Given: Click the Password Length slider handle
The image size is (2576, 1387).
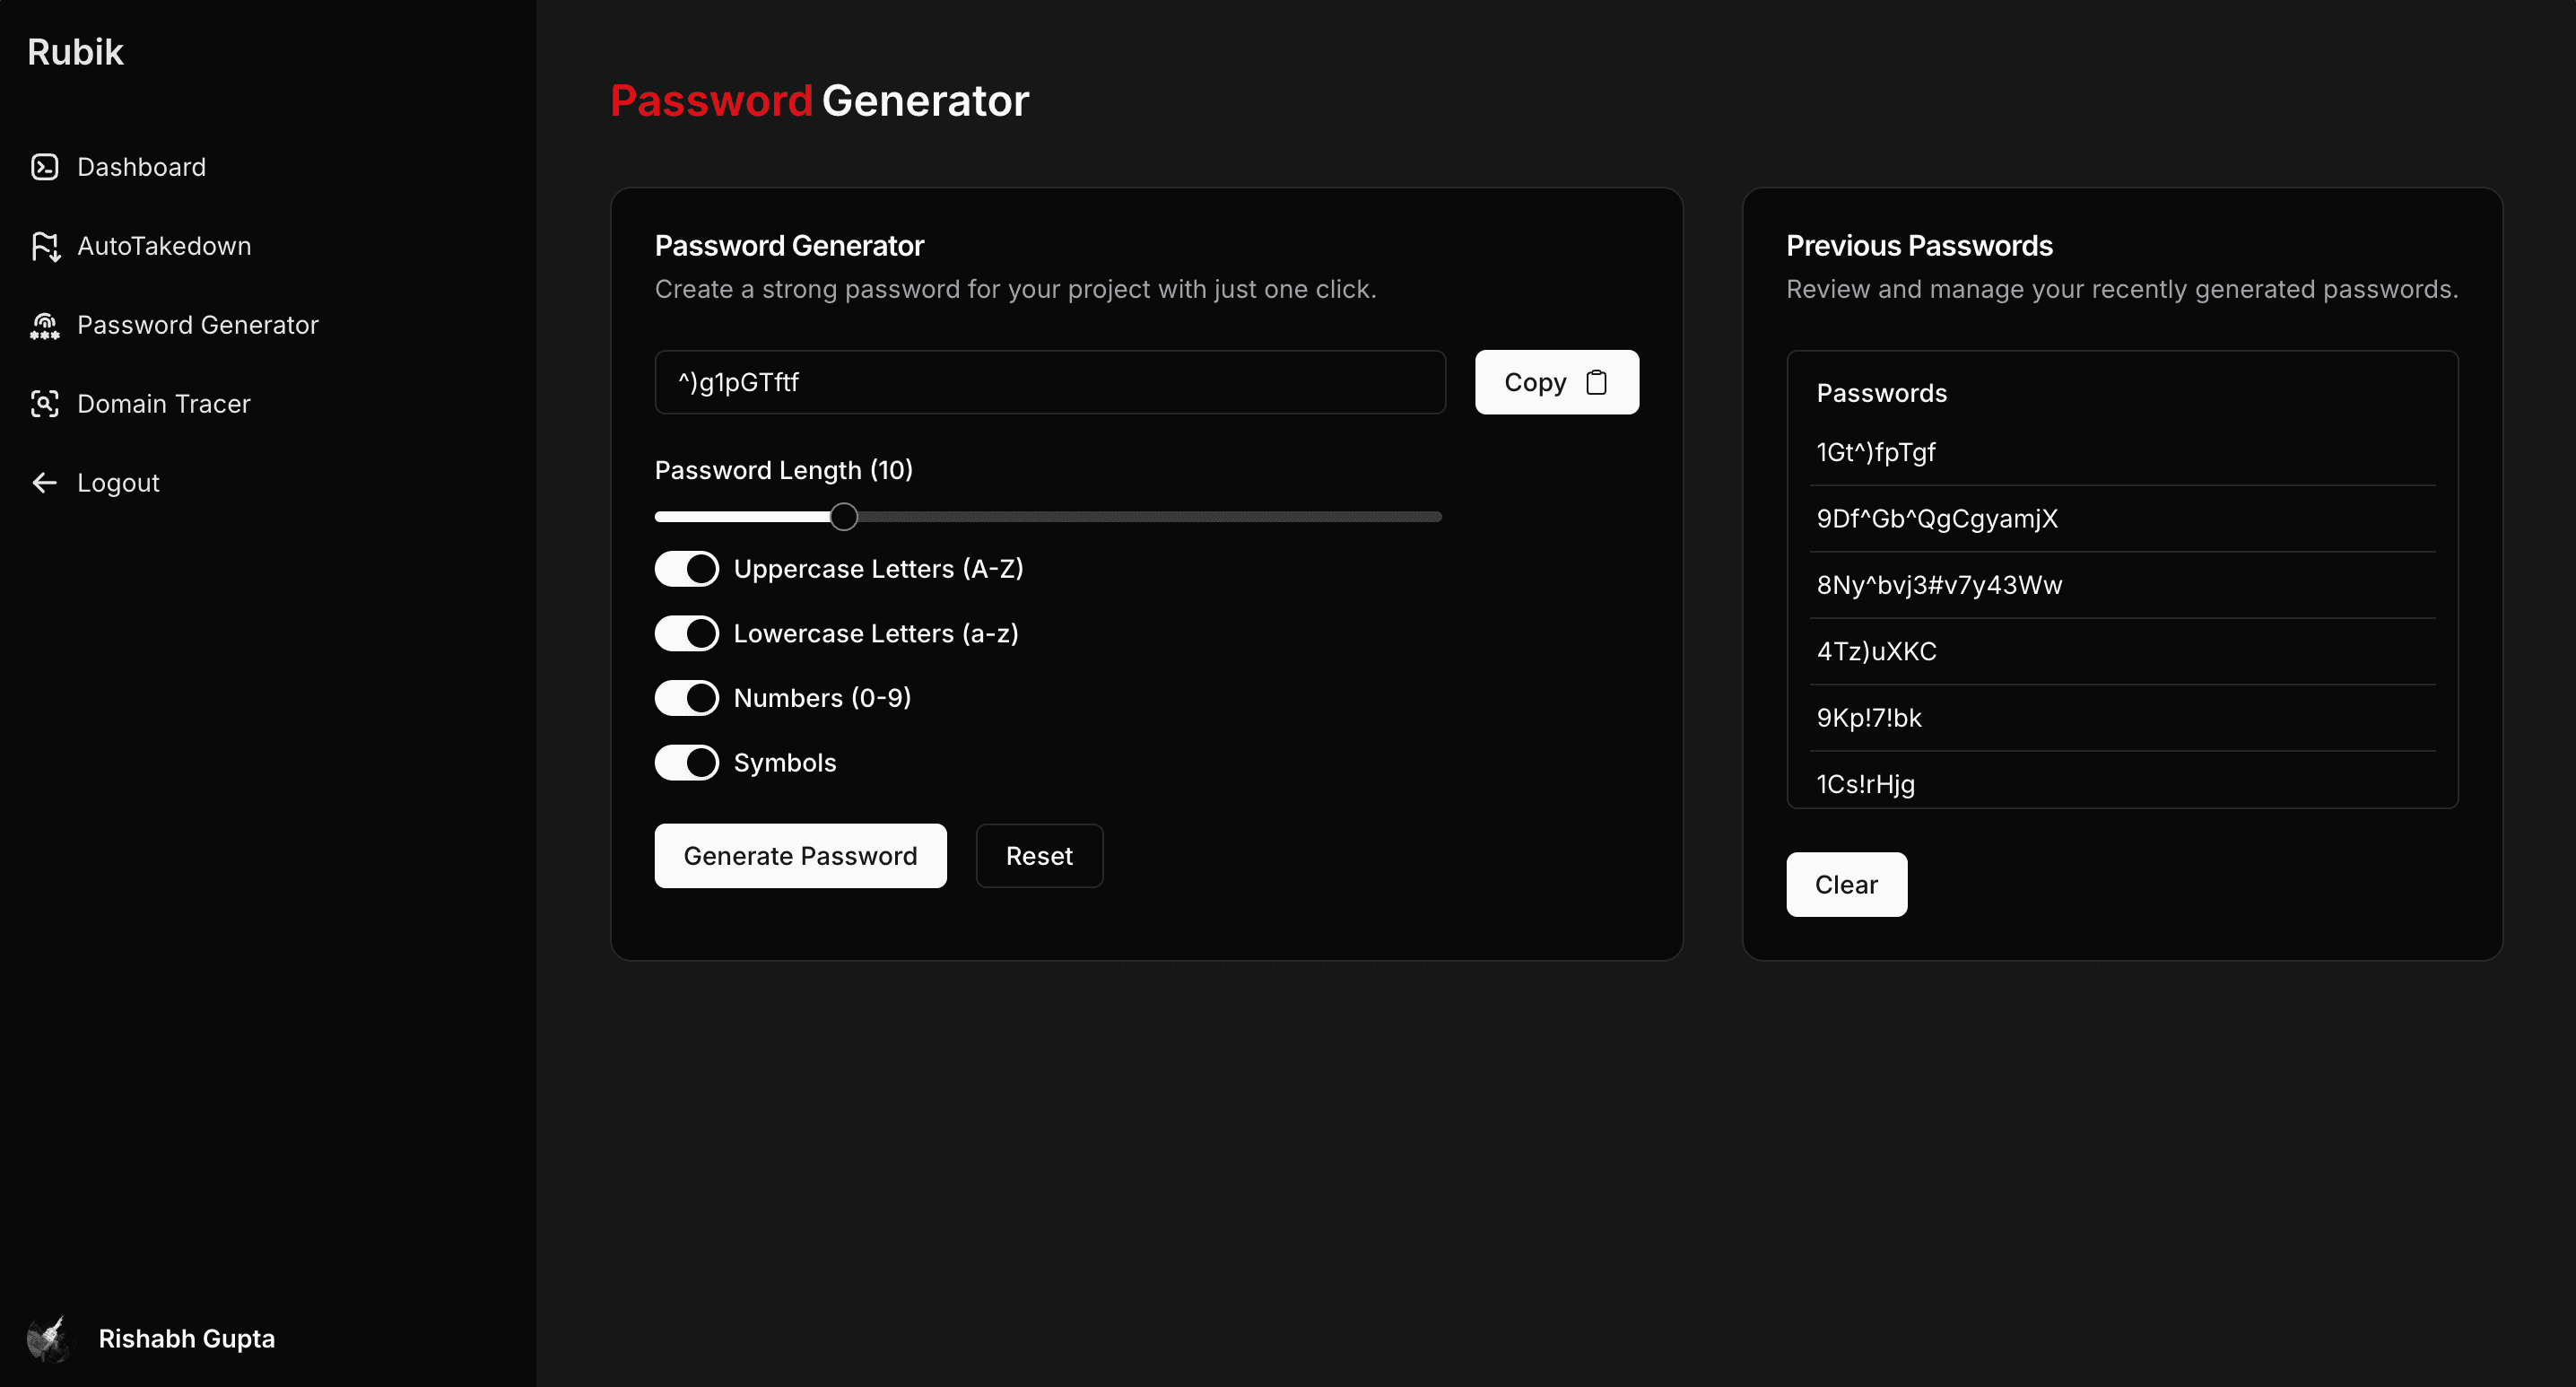Looking at the screenshot, I should tap(844, 517).
